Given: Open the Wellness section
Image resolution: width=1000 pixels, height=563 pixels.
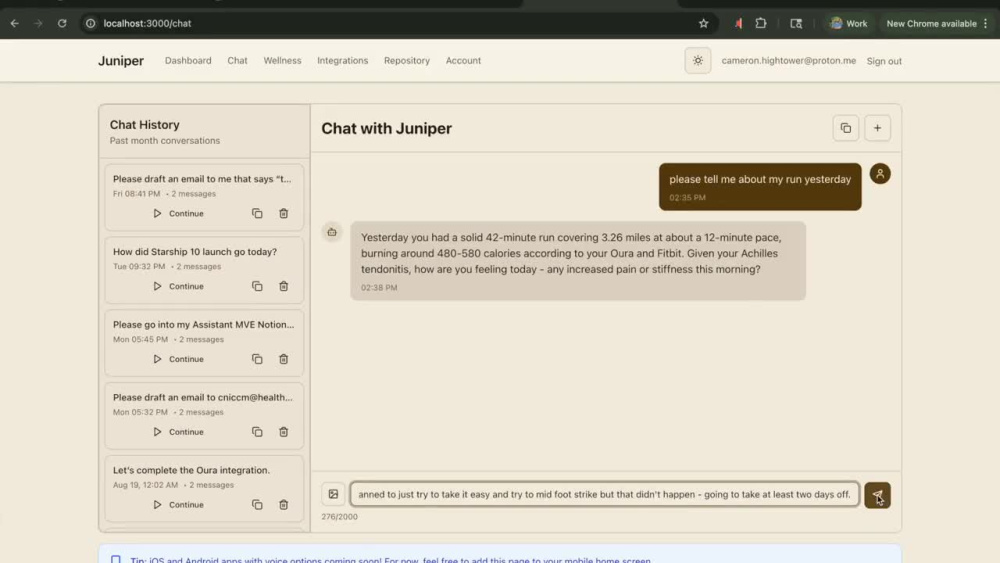Looking at the screenshot, I should tap(282, 61).
